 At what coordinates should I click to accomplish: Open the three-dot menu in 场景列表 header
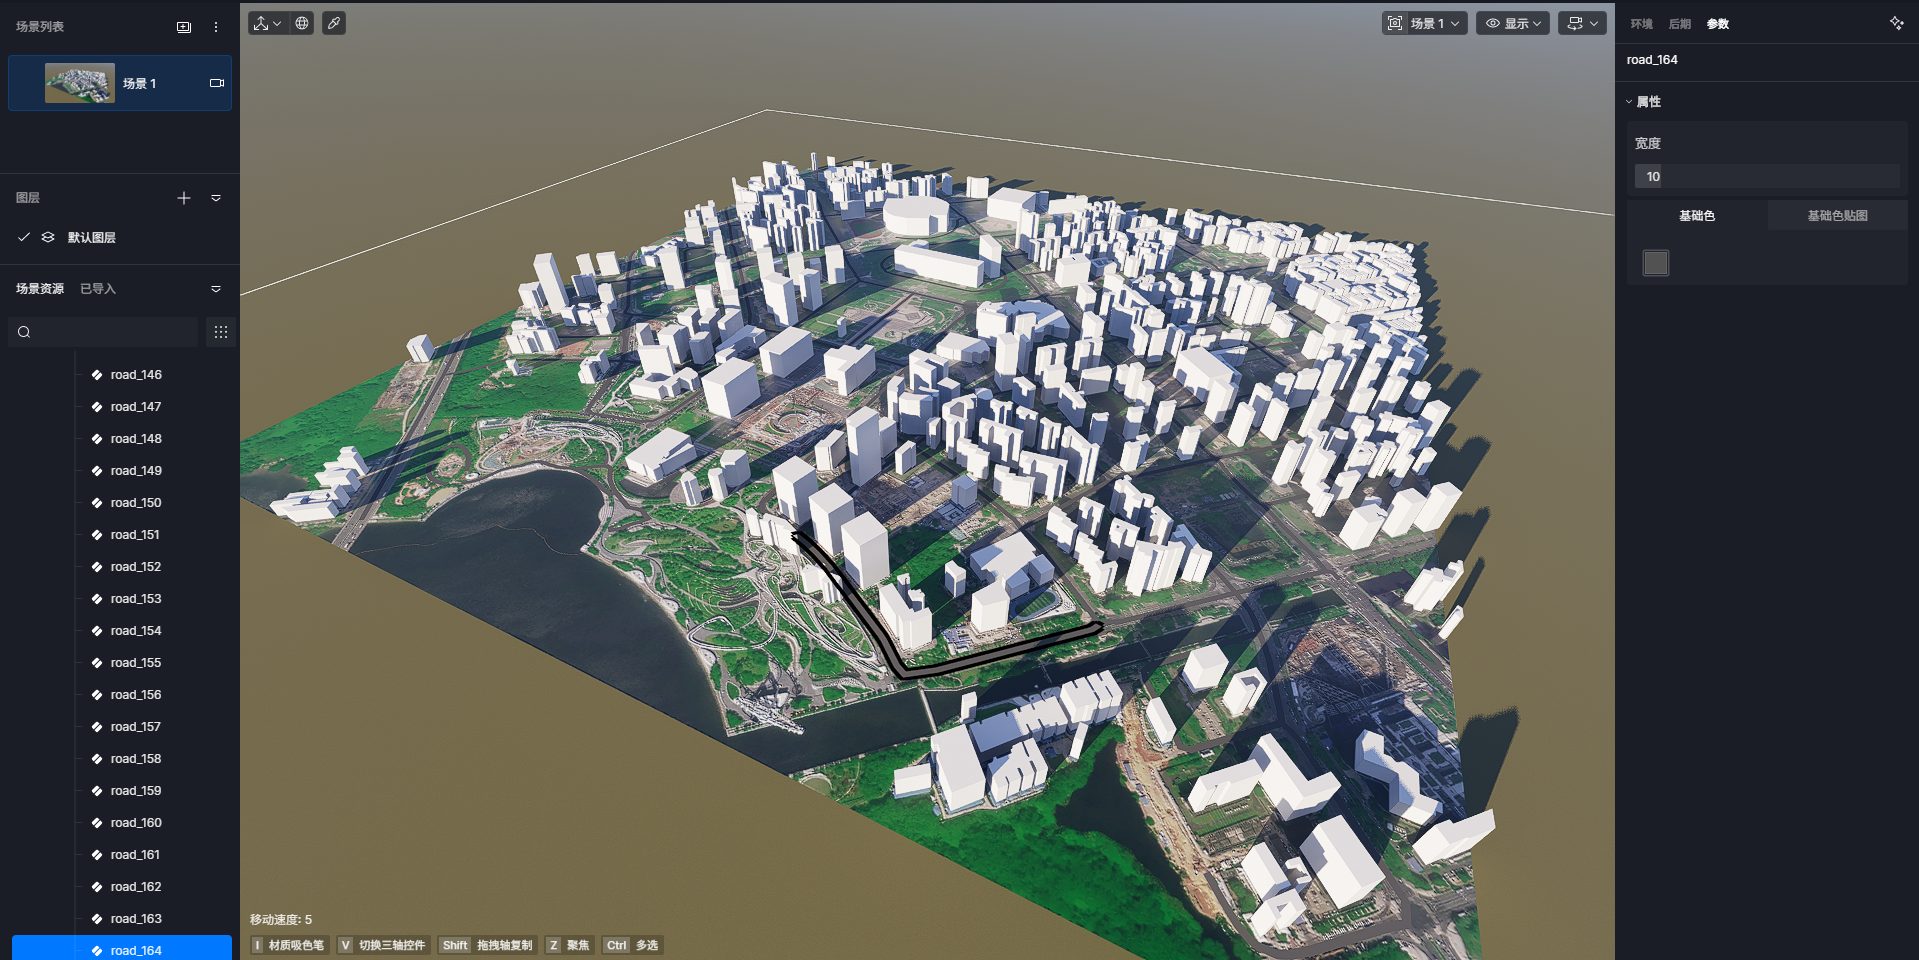216,27
